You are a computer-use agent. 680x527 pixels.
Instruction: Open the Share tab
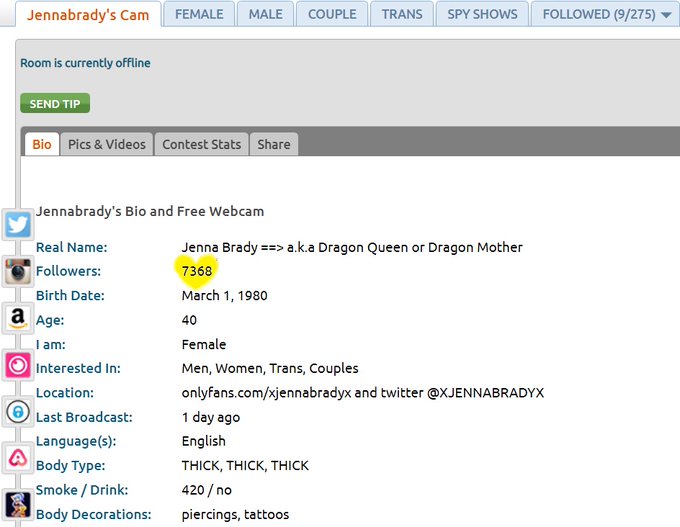274,144
